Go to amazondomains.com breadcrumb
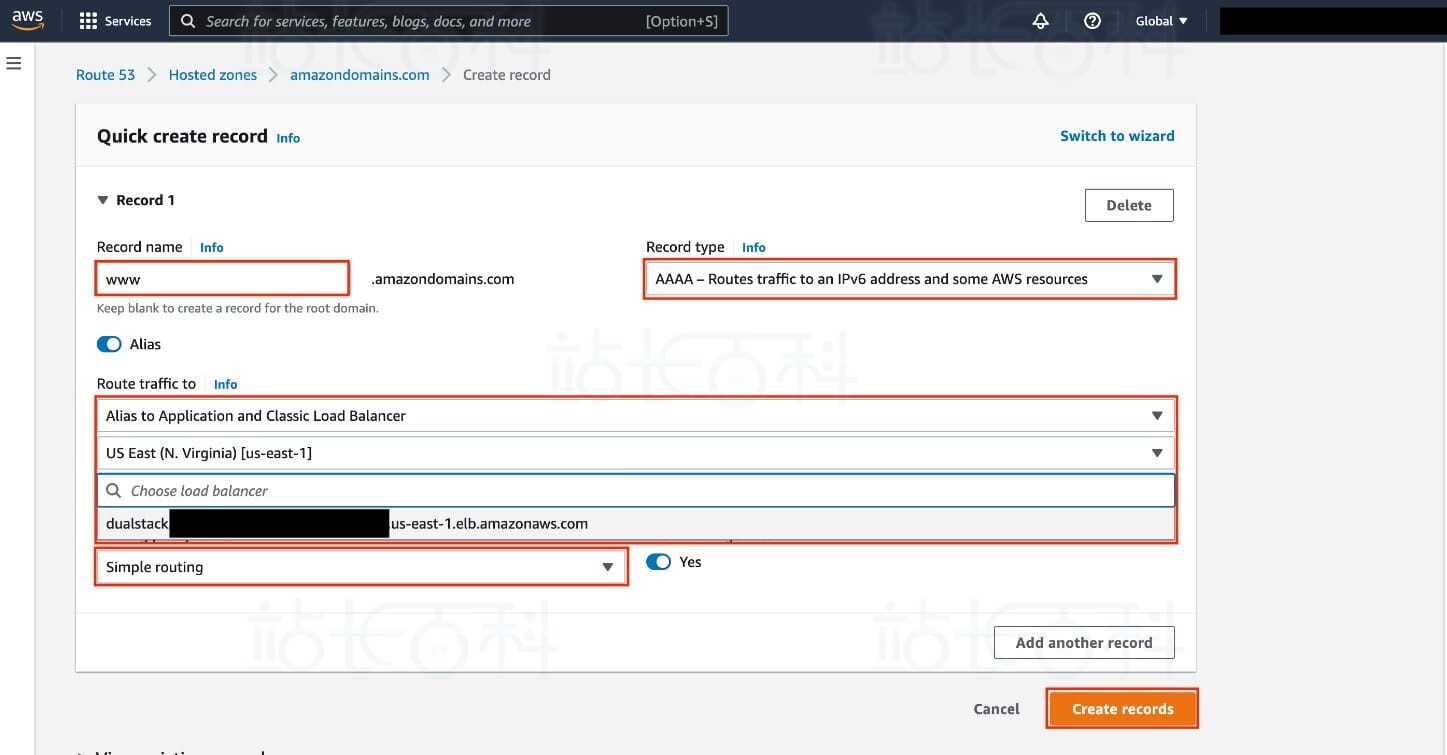Image resolution: width=1447 pixels, height=755 pixels. [360, 75]
